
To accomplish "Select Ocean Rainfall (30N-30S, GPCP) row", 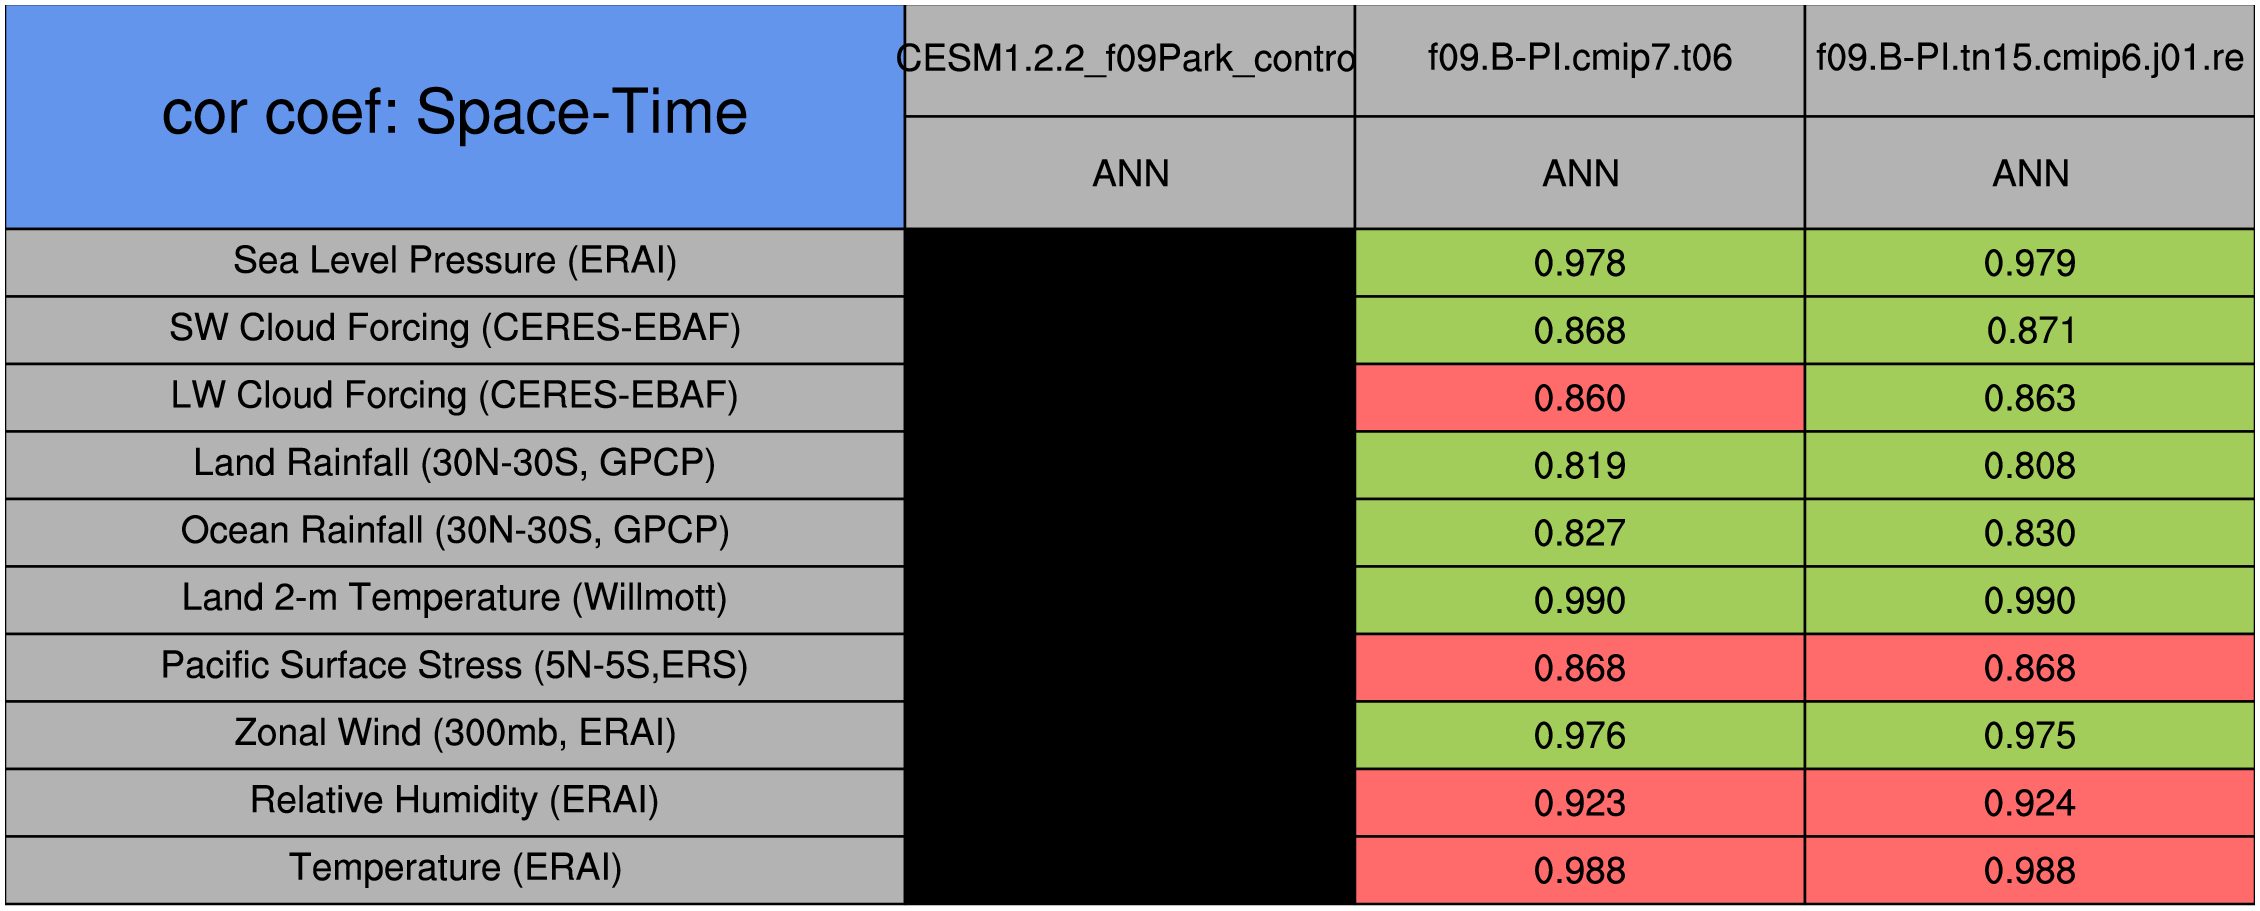I will coord(455,532).
